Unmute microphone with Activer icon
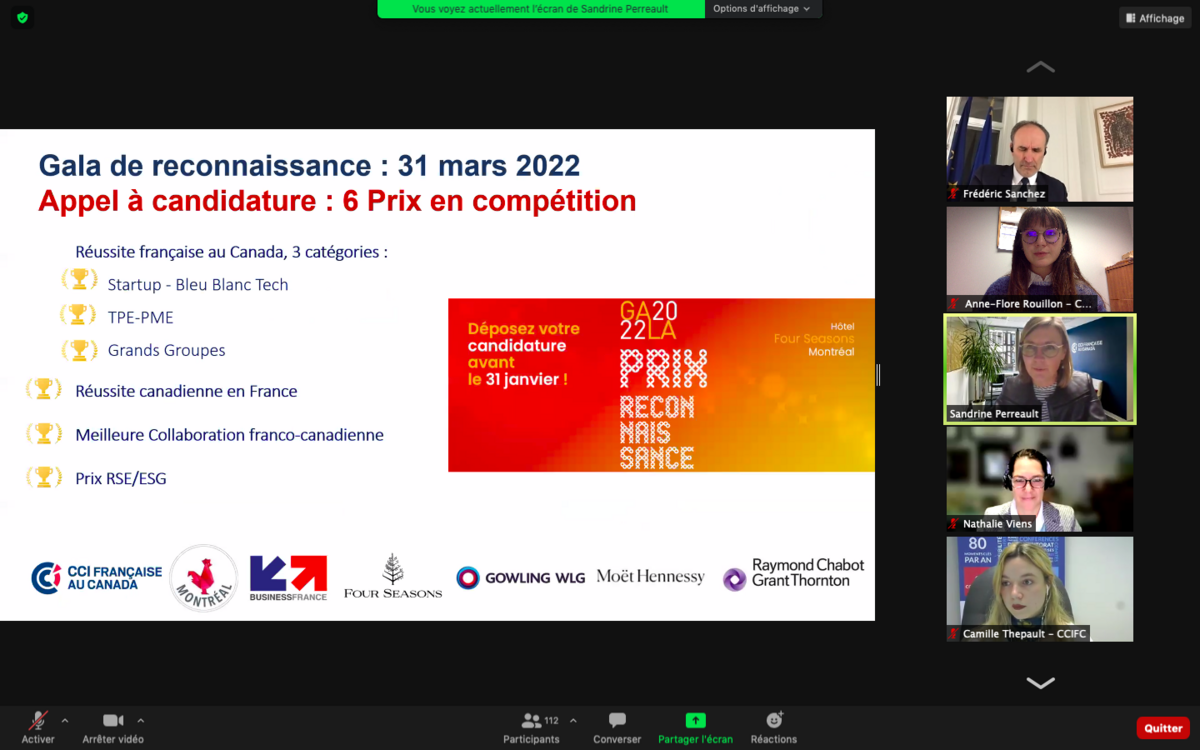This screenshot has height=750, width=1200. tap(38, 722)
